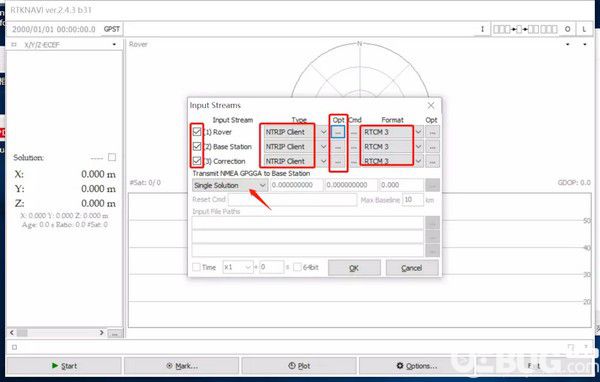Open Rover format options button
The width and height of the screenshot is (600, 382).
(x=432, y=132)
